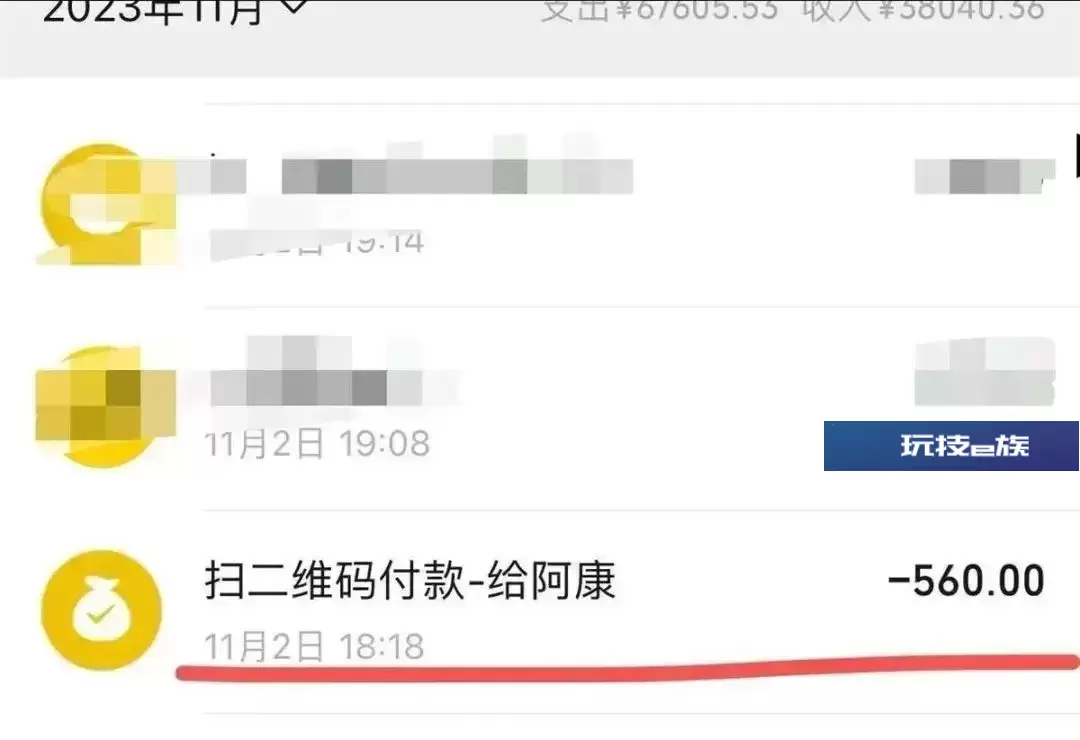Select blurred amount of 19:08 transaction
The image size is (1080, 740).
click(985, 372)
